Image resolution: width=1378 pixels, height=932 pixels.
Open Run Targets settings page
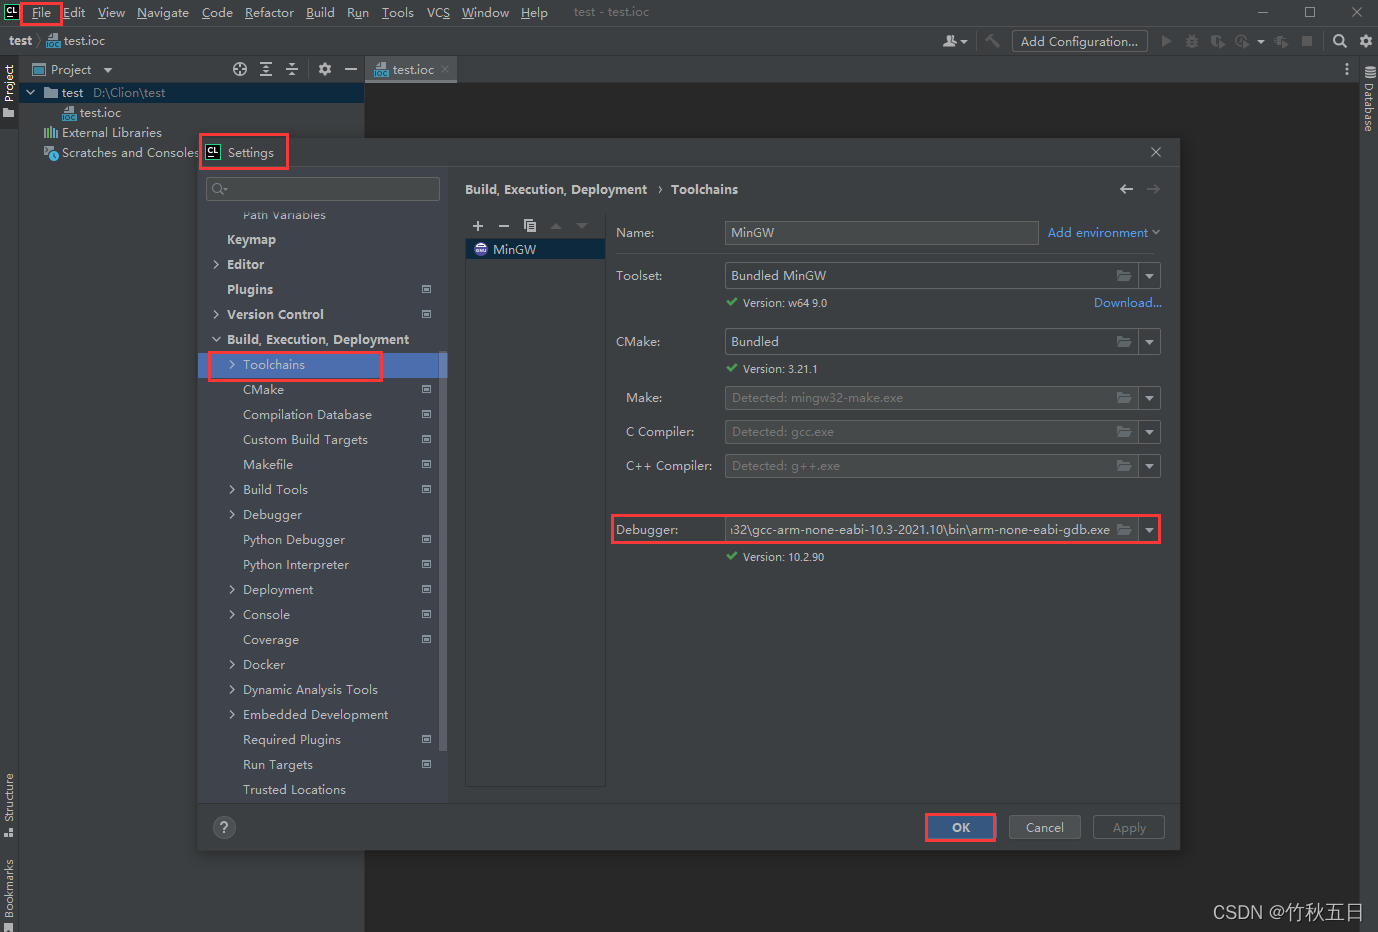278,764
